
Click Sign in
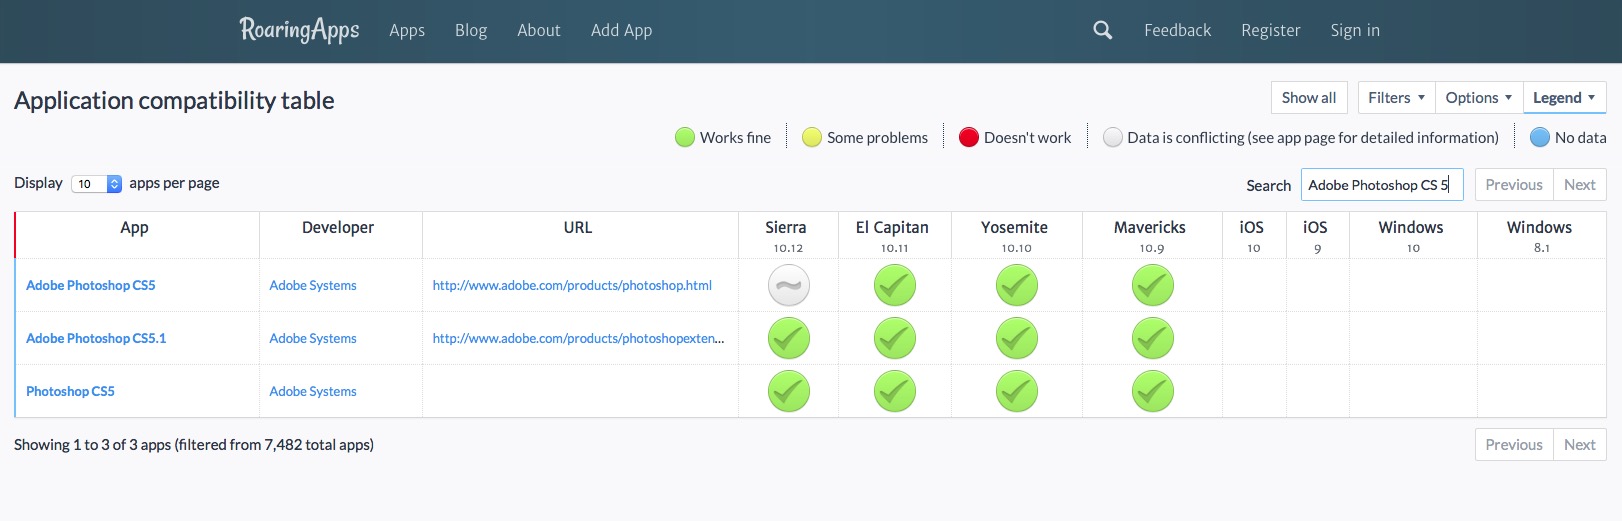tap(1355, 30)
